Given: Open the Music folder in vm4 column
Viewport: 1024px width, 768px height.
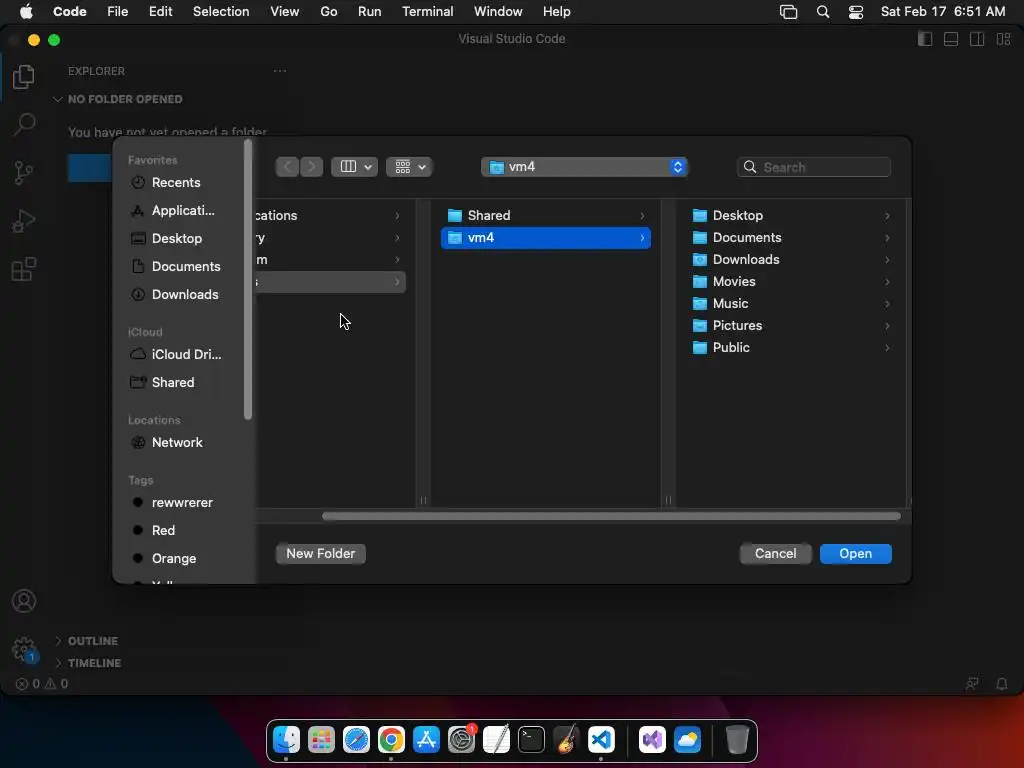Looking at the screenshot, I should click(791, 304).
